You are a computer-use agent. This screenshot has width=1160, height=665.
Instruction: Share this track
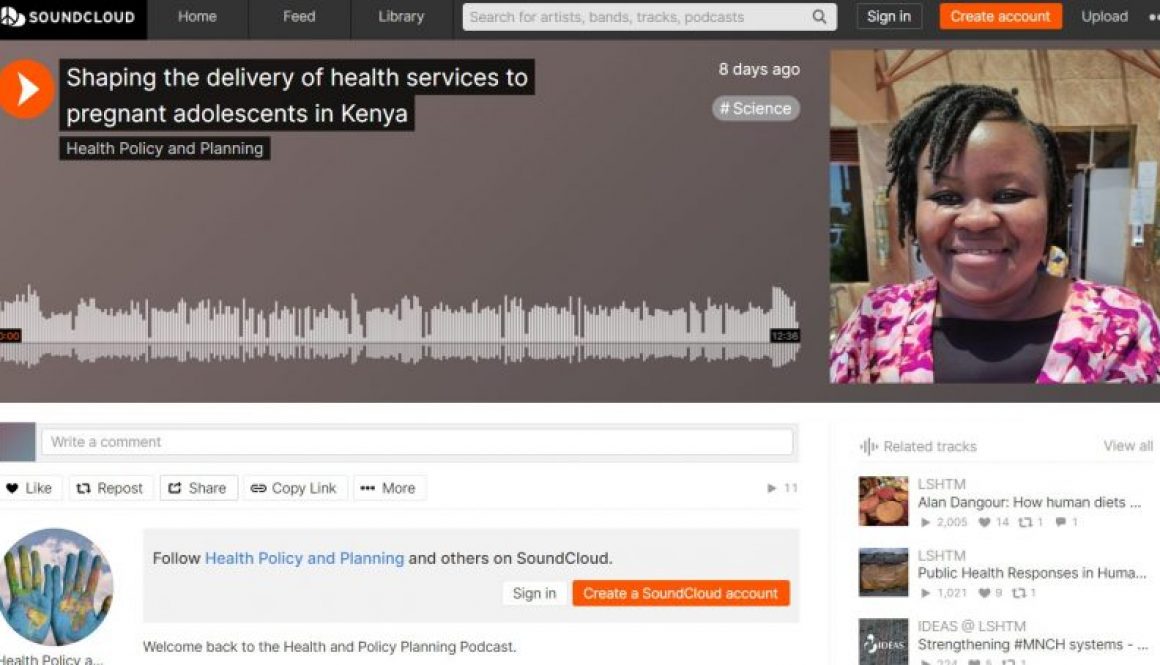click(198, 488)
